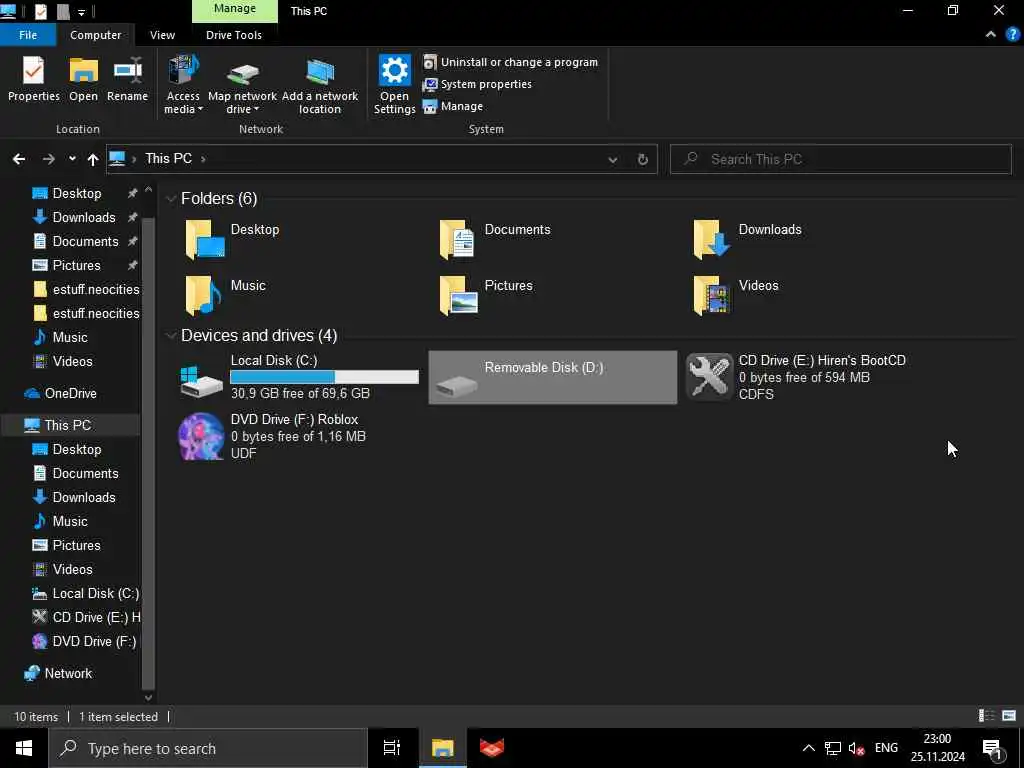Click the muted volume tray icon
This screenshot has height=768, width=1024.
856,748
